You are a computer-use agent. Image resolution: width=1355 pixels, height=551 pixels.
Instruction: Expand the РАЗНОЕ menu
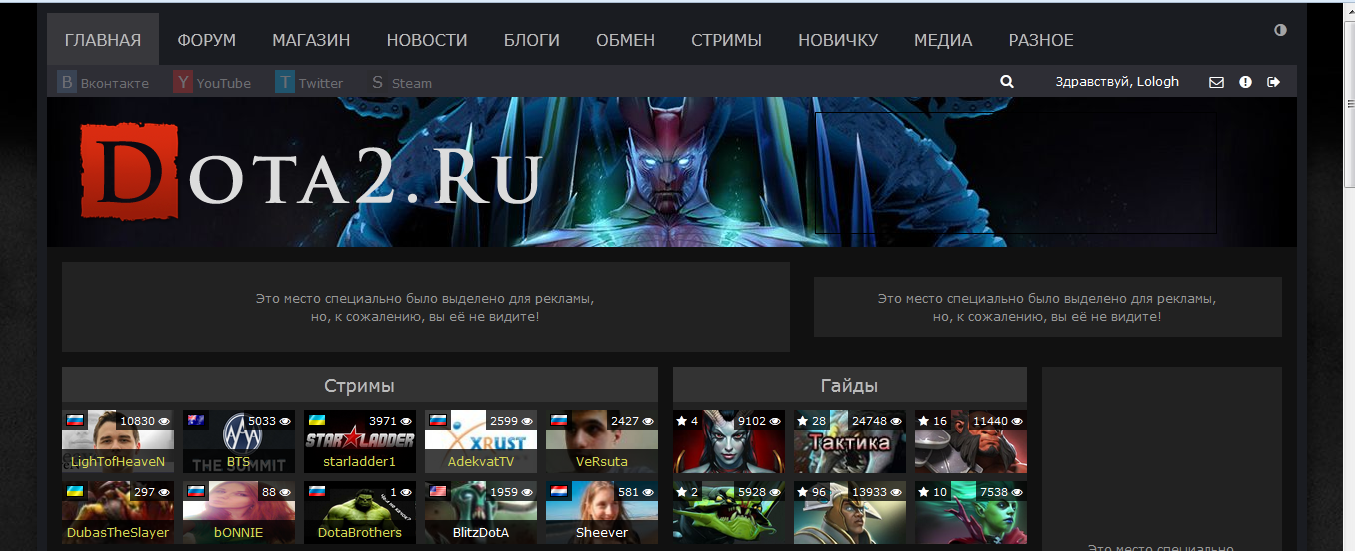pos(1040,40)
